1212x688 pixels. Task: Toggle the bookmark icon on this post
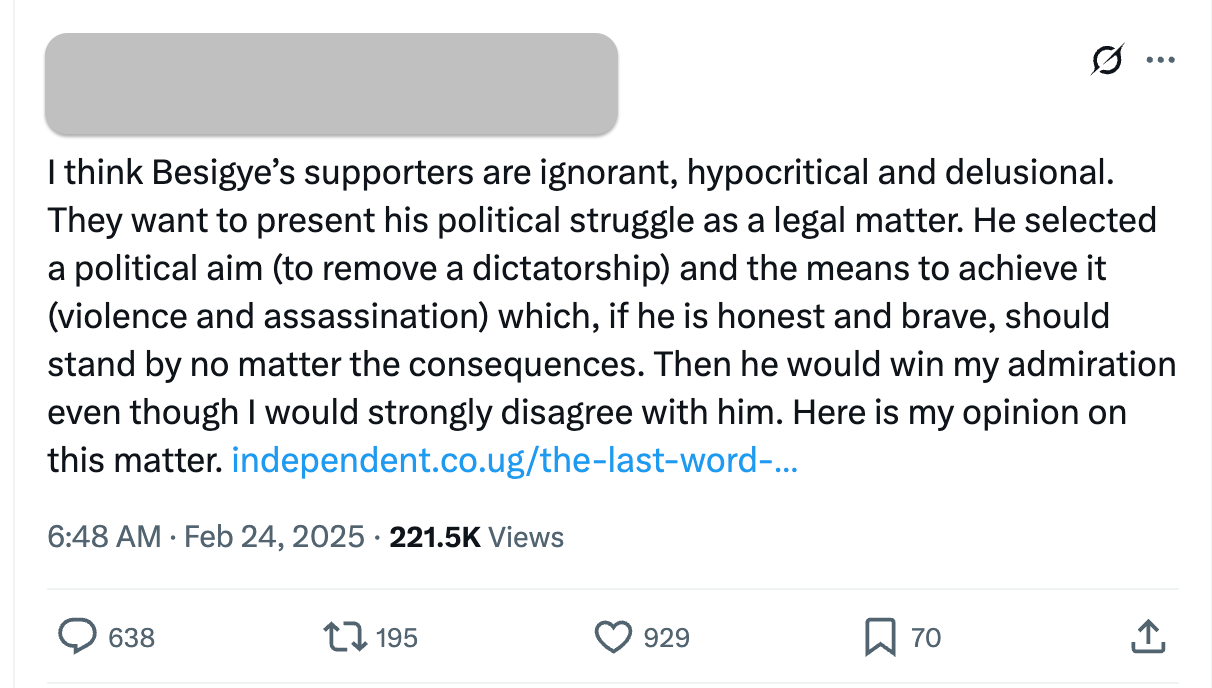879,636
